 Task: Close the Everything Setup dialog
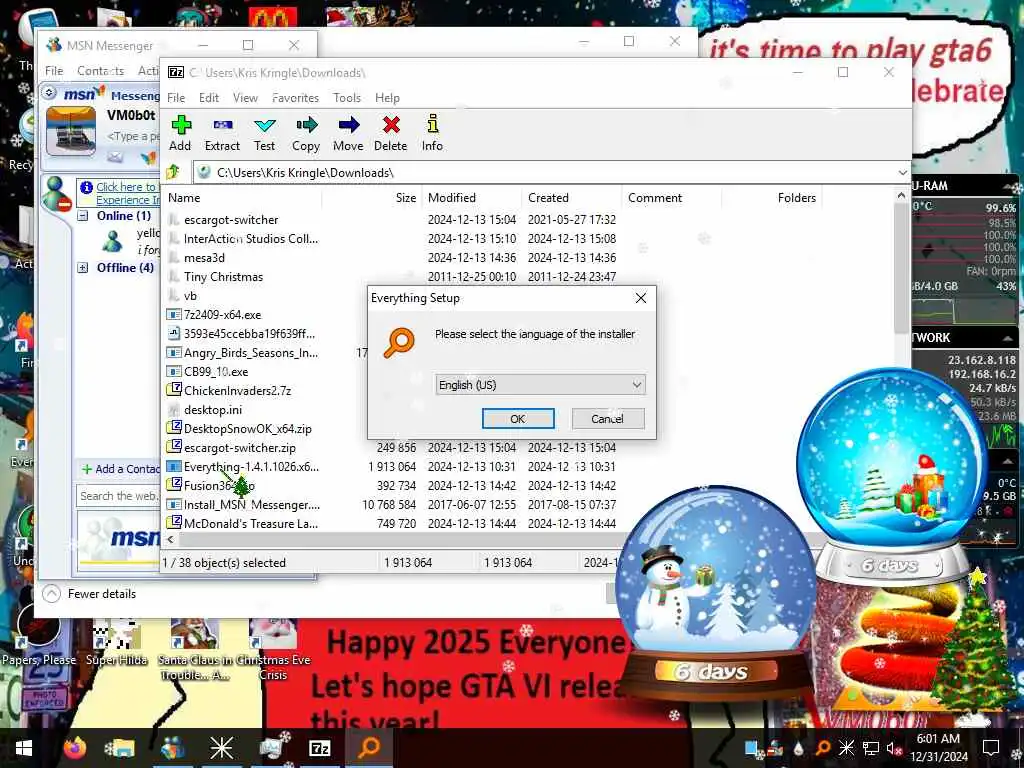tap(641, 298)
